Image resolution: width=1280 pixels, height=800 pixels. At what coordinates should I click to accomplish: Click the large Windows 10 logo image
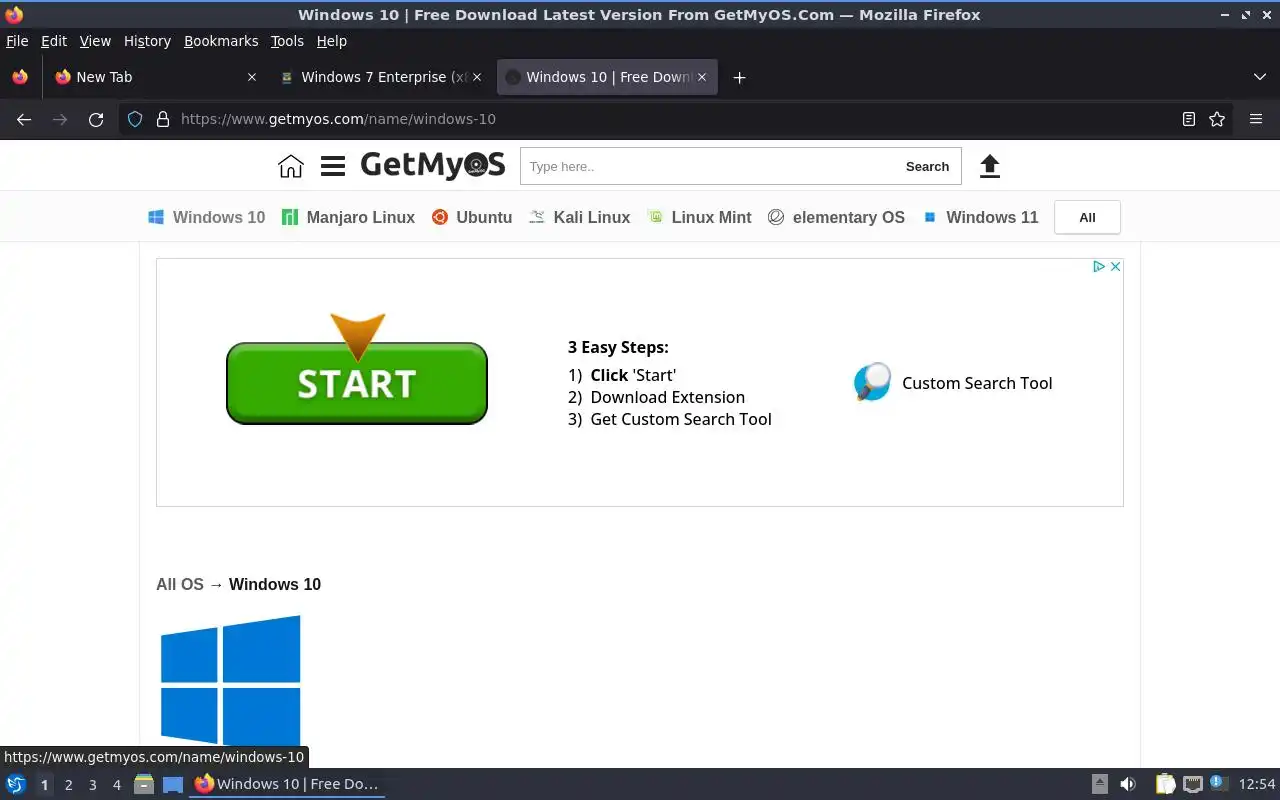tap(231, 680)
